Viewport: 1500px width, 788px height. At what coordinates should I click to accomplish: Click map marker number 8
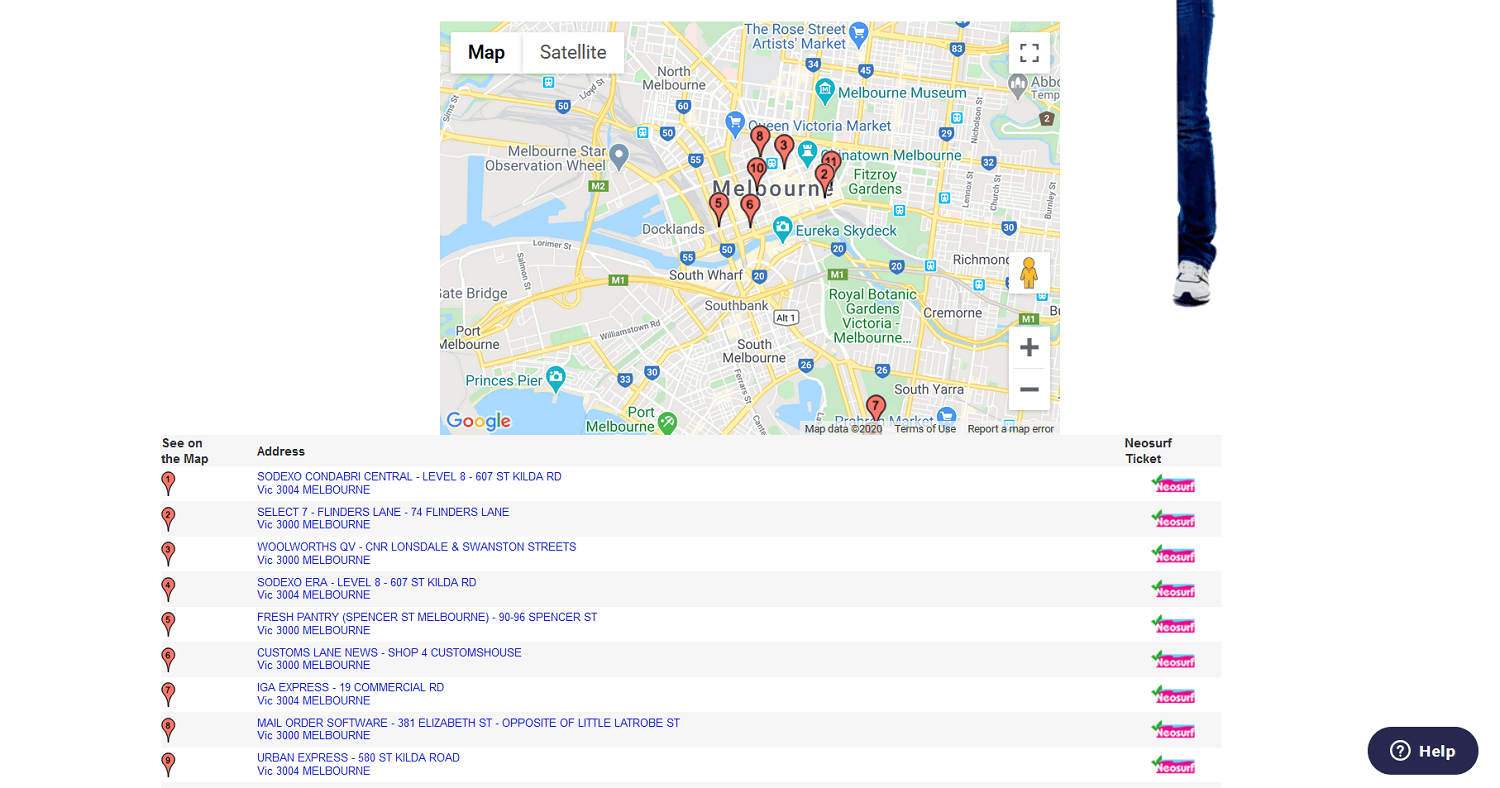click(x=760, y=141)
